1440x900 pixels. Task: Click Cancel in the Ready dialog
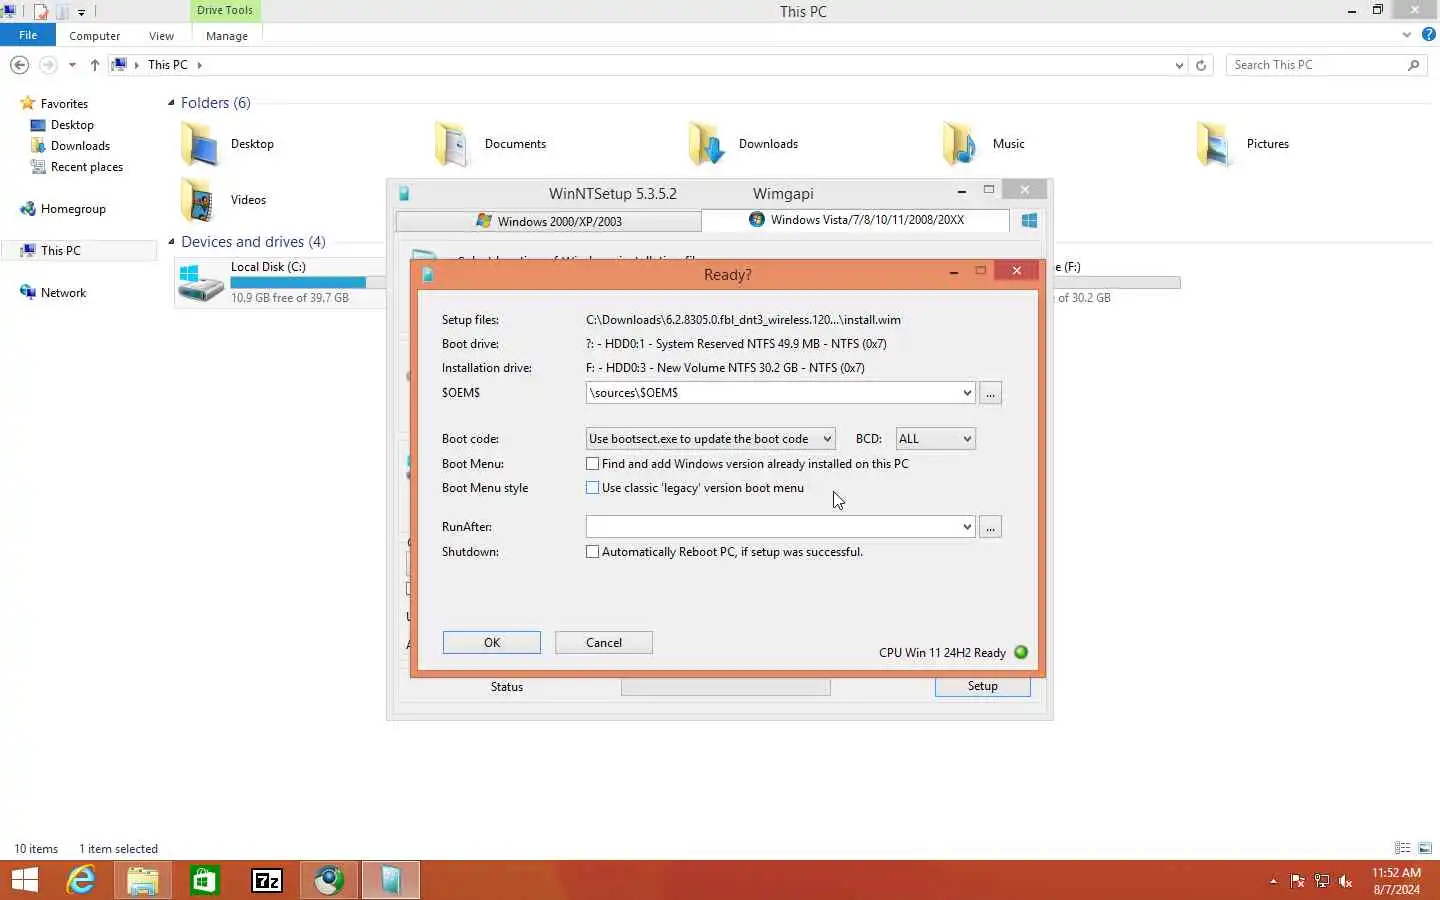point(604,643)
